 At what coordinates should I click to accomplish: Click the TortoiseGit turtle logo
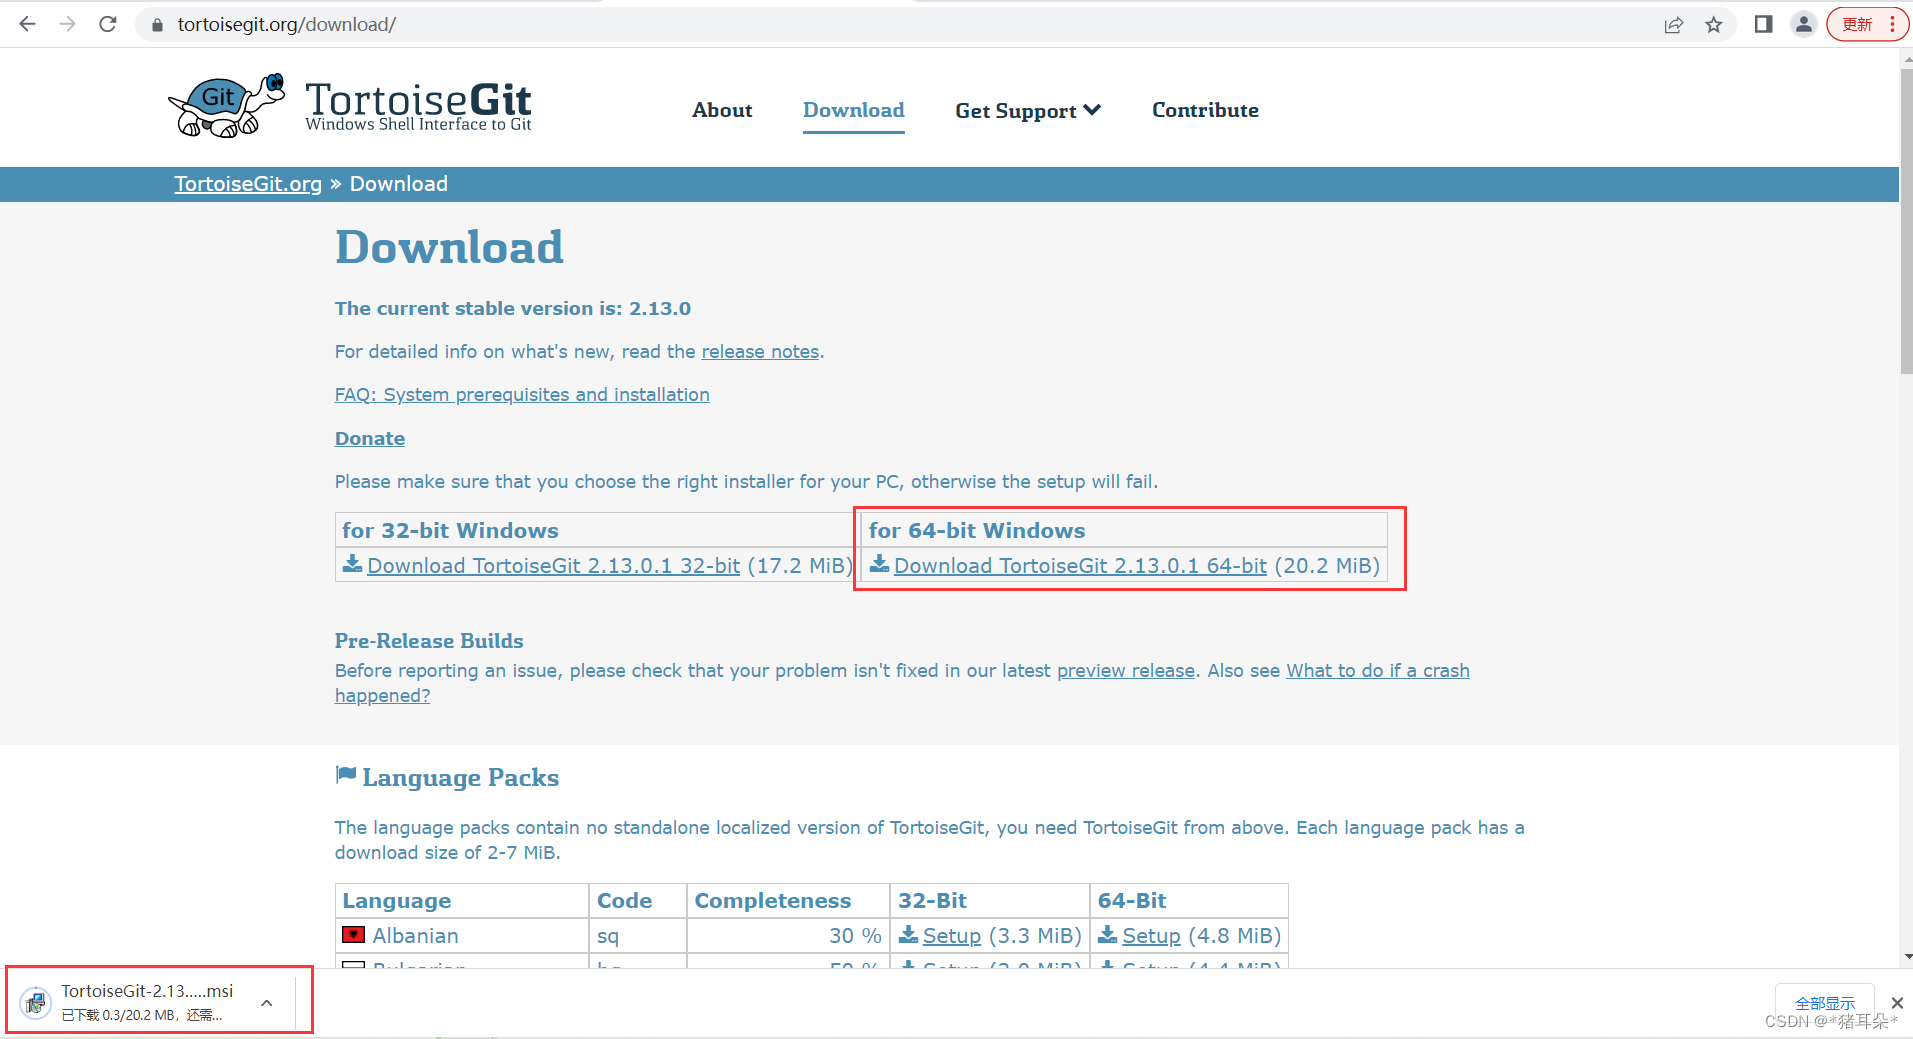tap(227, 105)
